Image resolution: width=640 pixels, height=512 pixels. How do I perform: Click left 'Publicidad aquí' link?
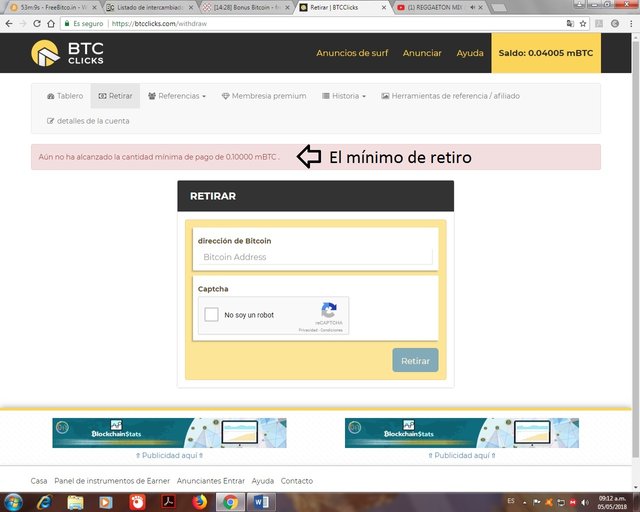169,455
